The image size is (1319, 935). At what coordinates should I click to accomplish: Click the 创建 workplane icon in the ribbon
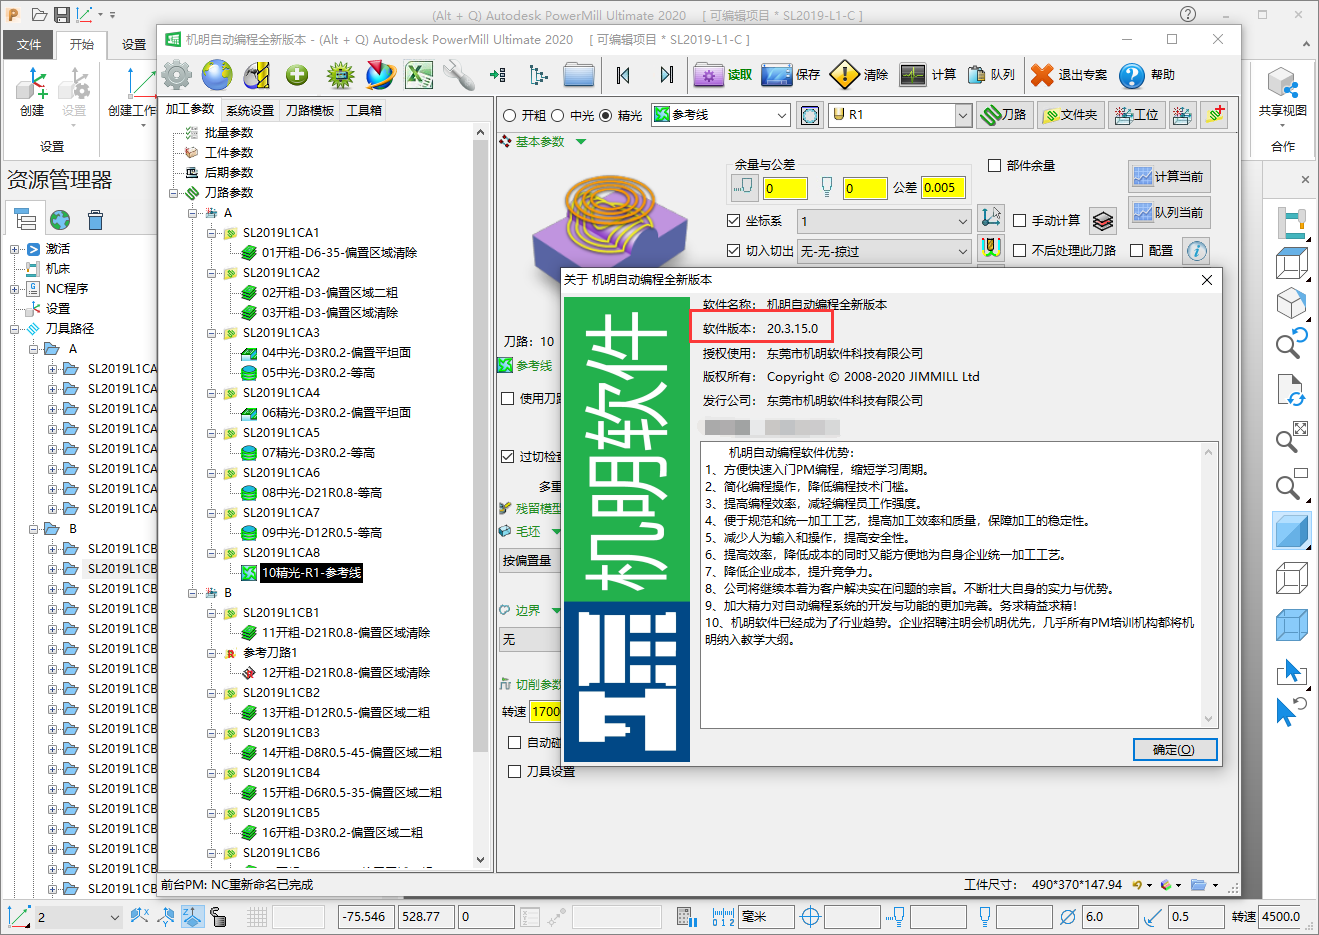point(32,93)
